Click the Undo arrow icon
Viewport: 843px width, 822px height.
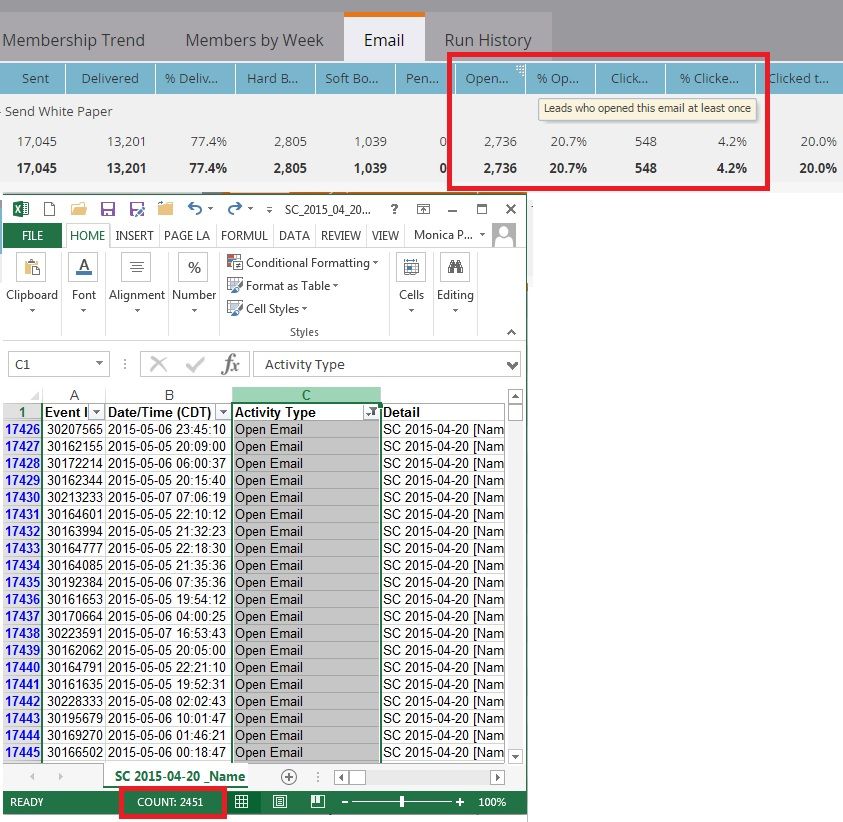(195, 209)
